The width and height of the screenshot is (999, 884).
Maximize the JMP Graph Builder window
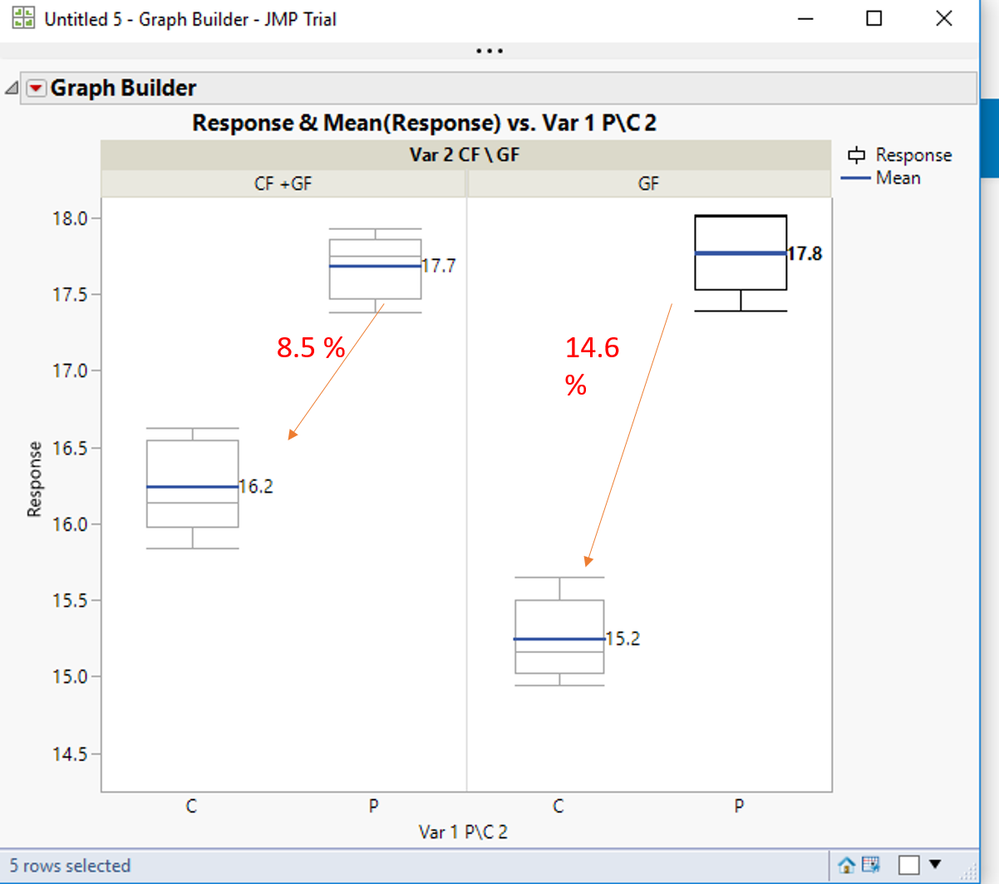[x=874, y=18]
